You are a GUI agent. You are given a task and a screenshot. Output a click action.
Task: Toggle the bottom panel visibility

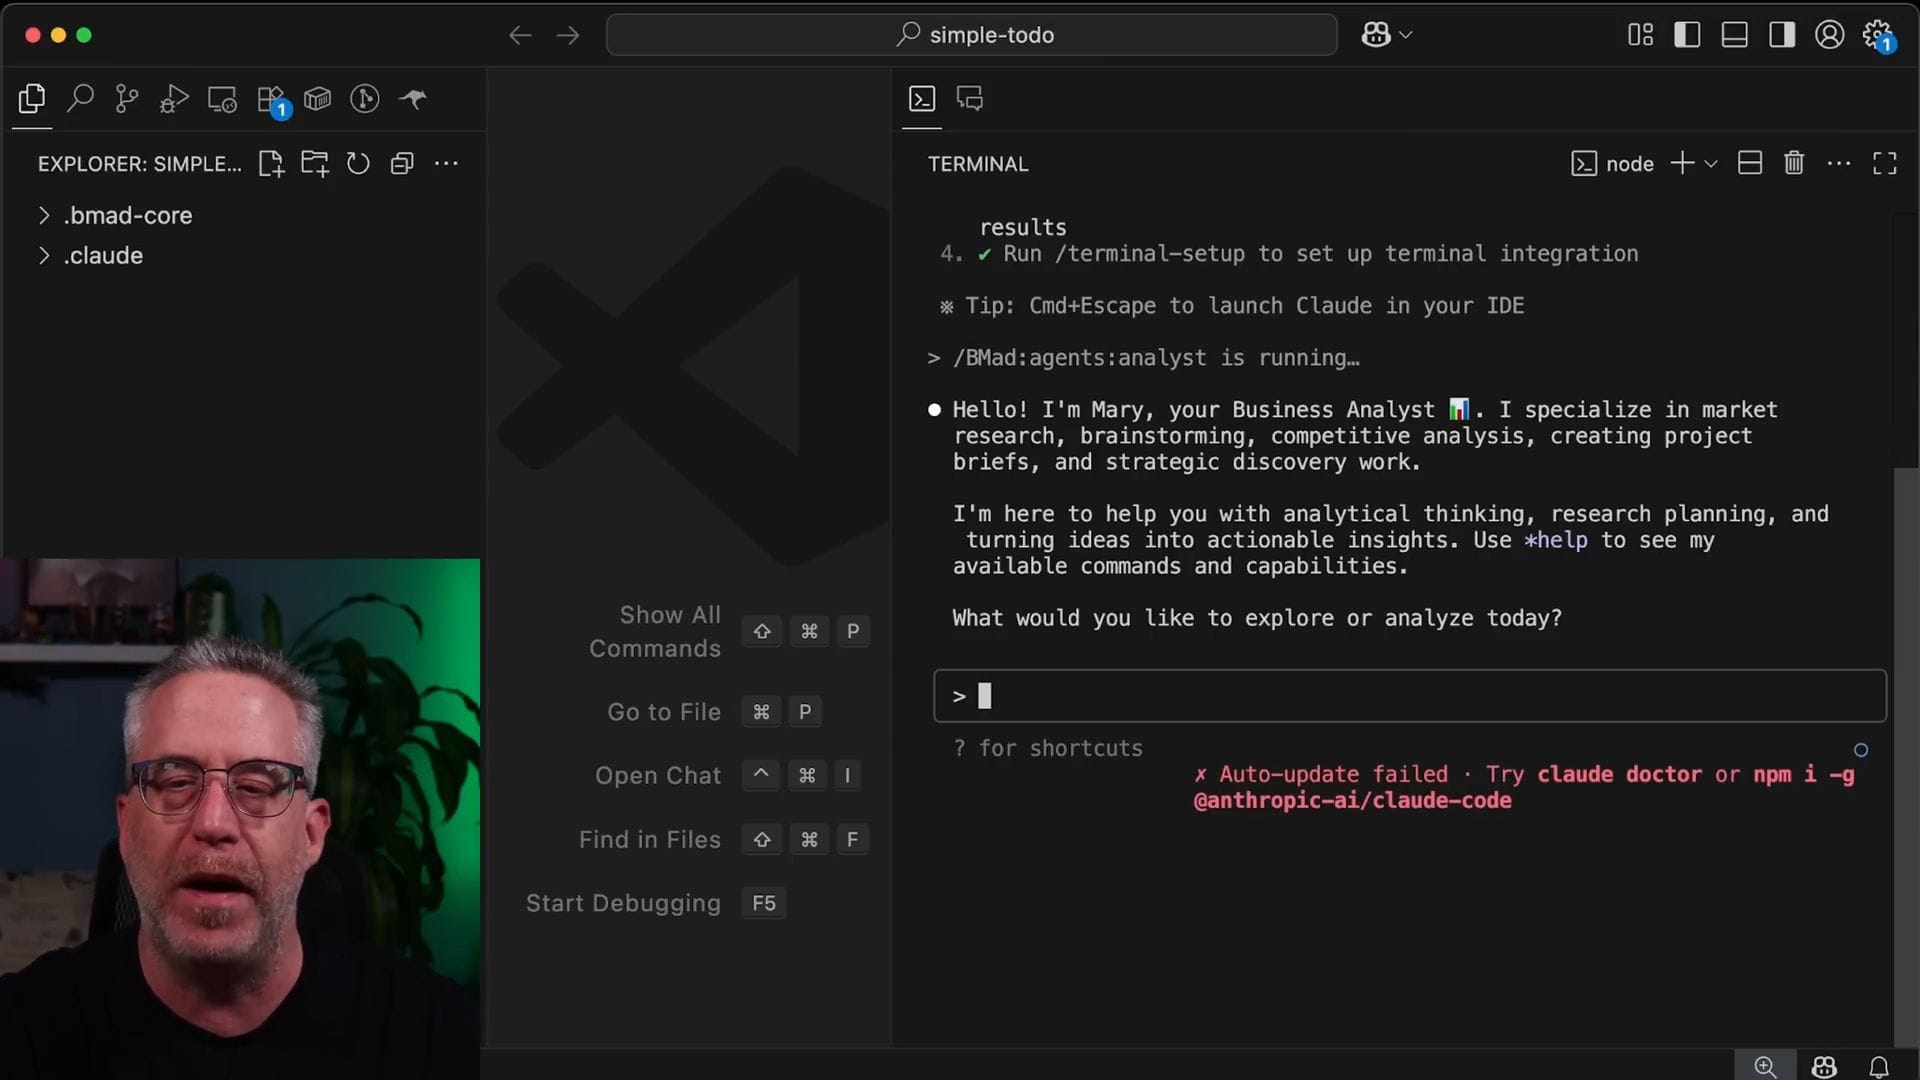[1734, 35]
